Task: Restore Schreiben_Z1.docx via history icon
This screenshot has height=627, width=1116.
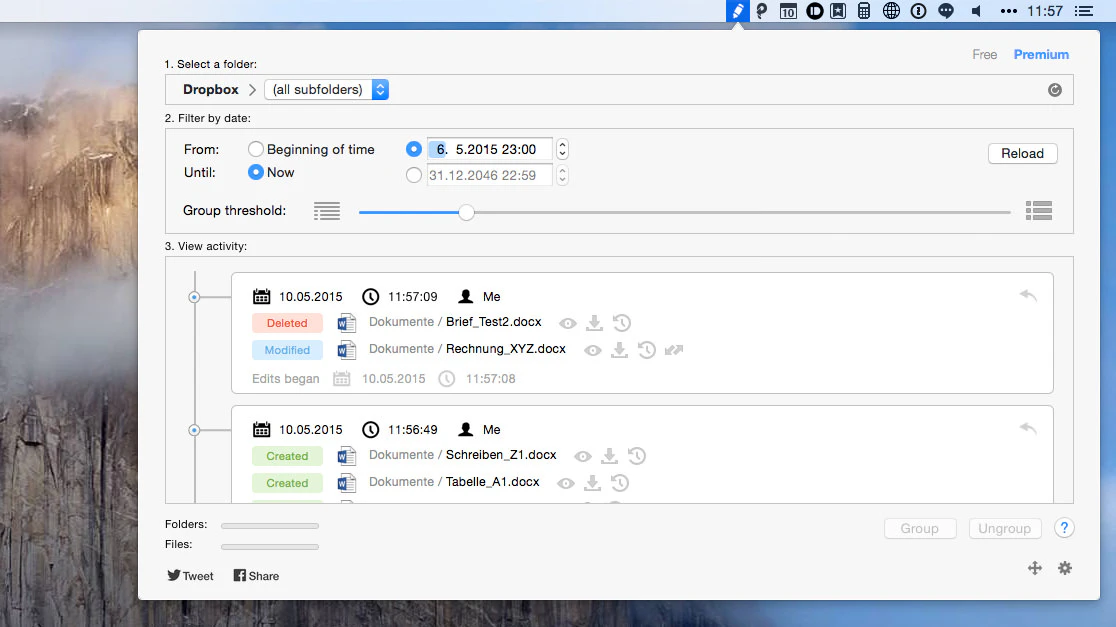Action: (637, 456)
